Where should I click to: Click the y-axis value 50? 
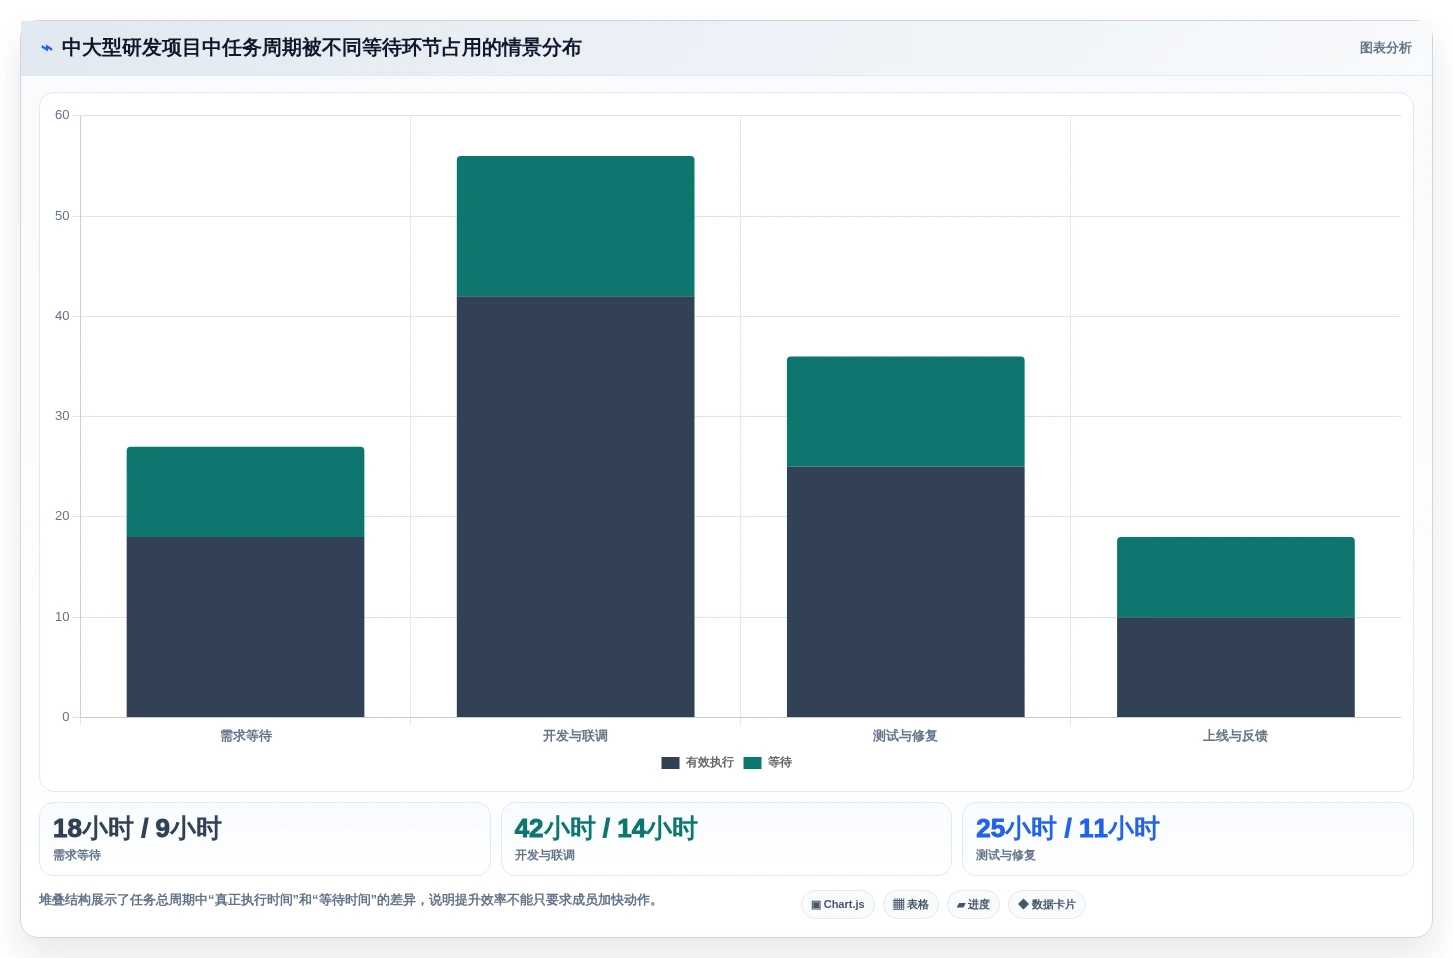coord(62,216)
